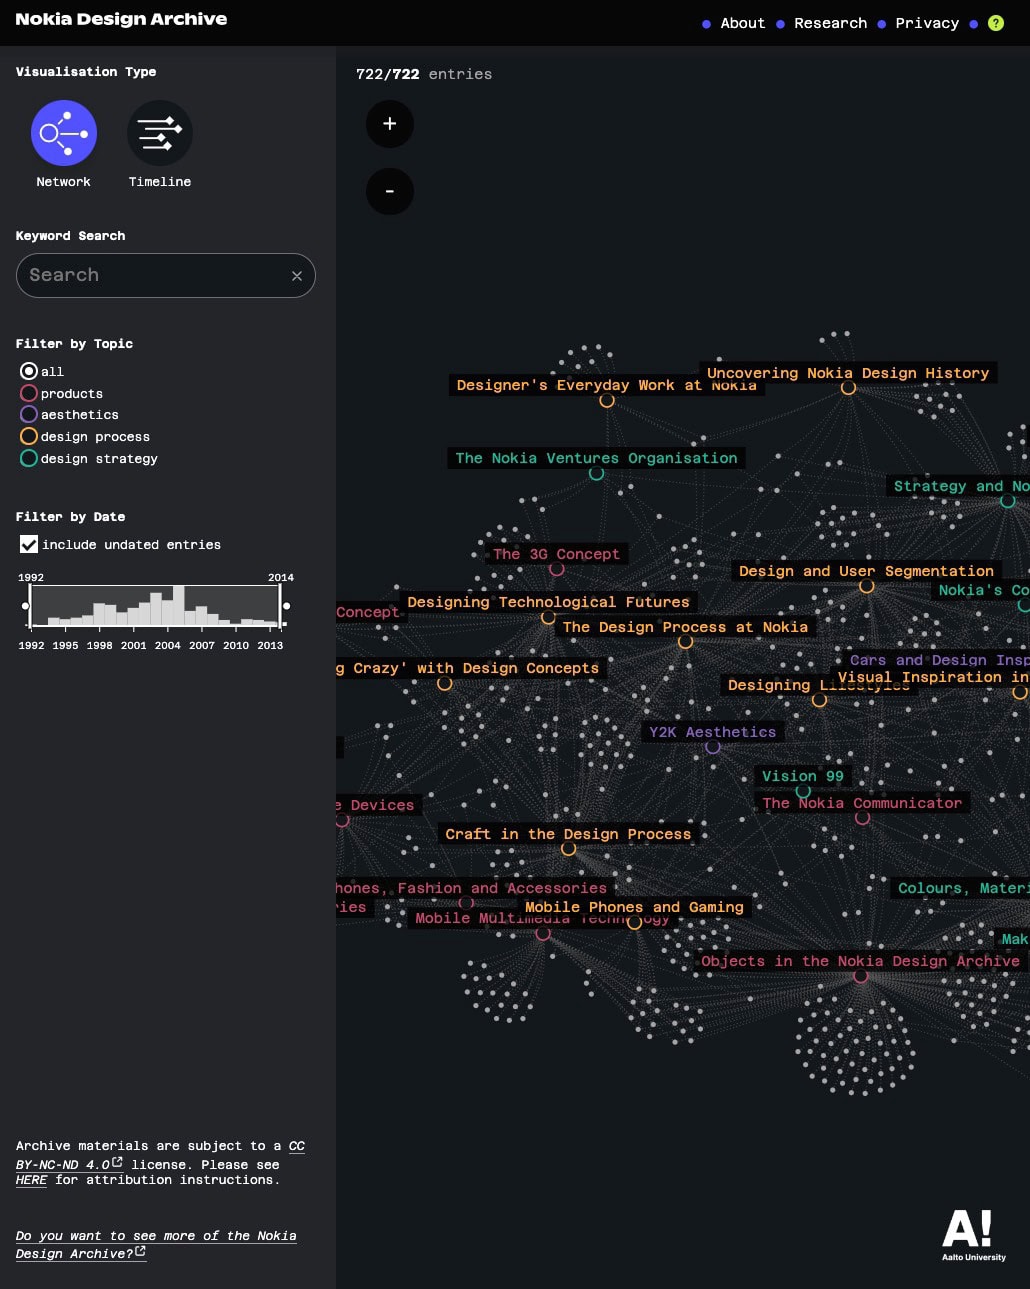Select 'The Nokia Ventures Organisation' node
Image resolution: width=1030 pixels, height=1289 pixels.
click(x=596, y=473)
